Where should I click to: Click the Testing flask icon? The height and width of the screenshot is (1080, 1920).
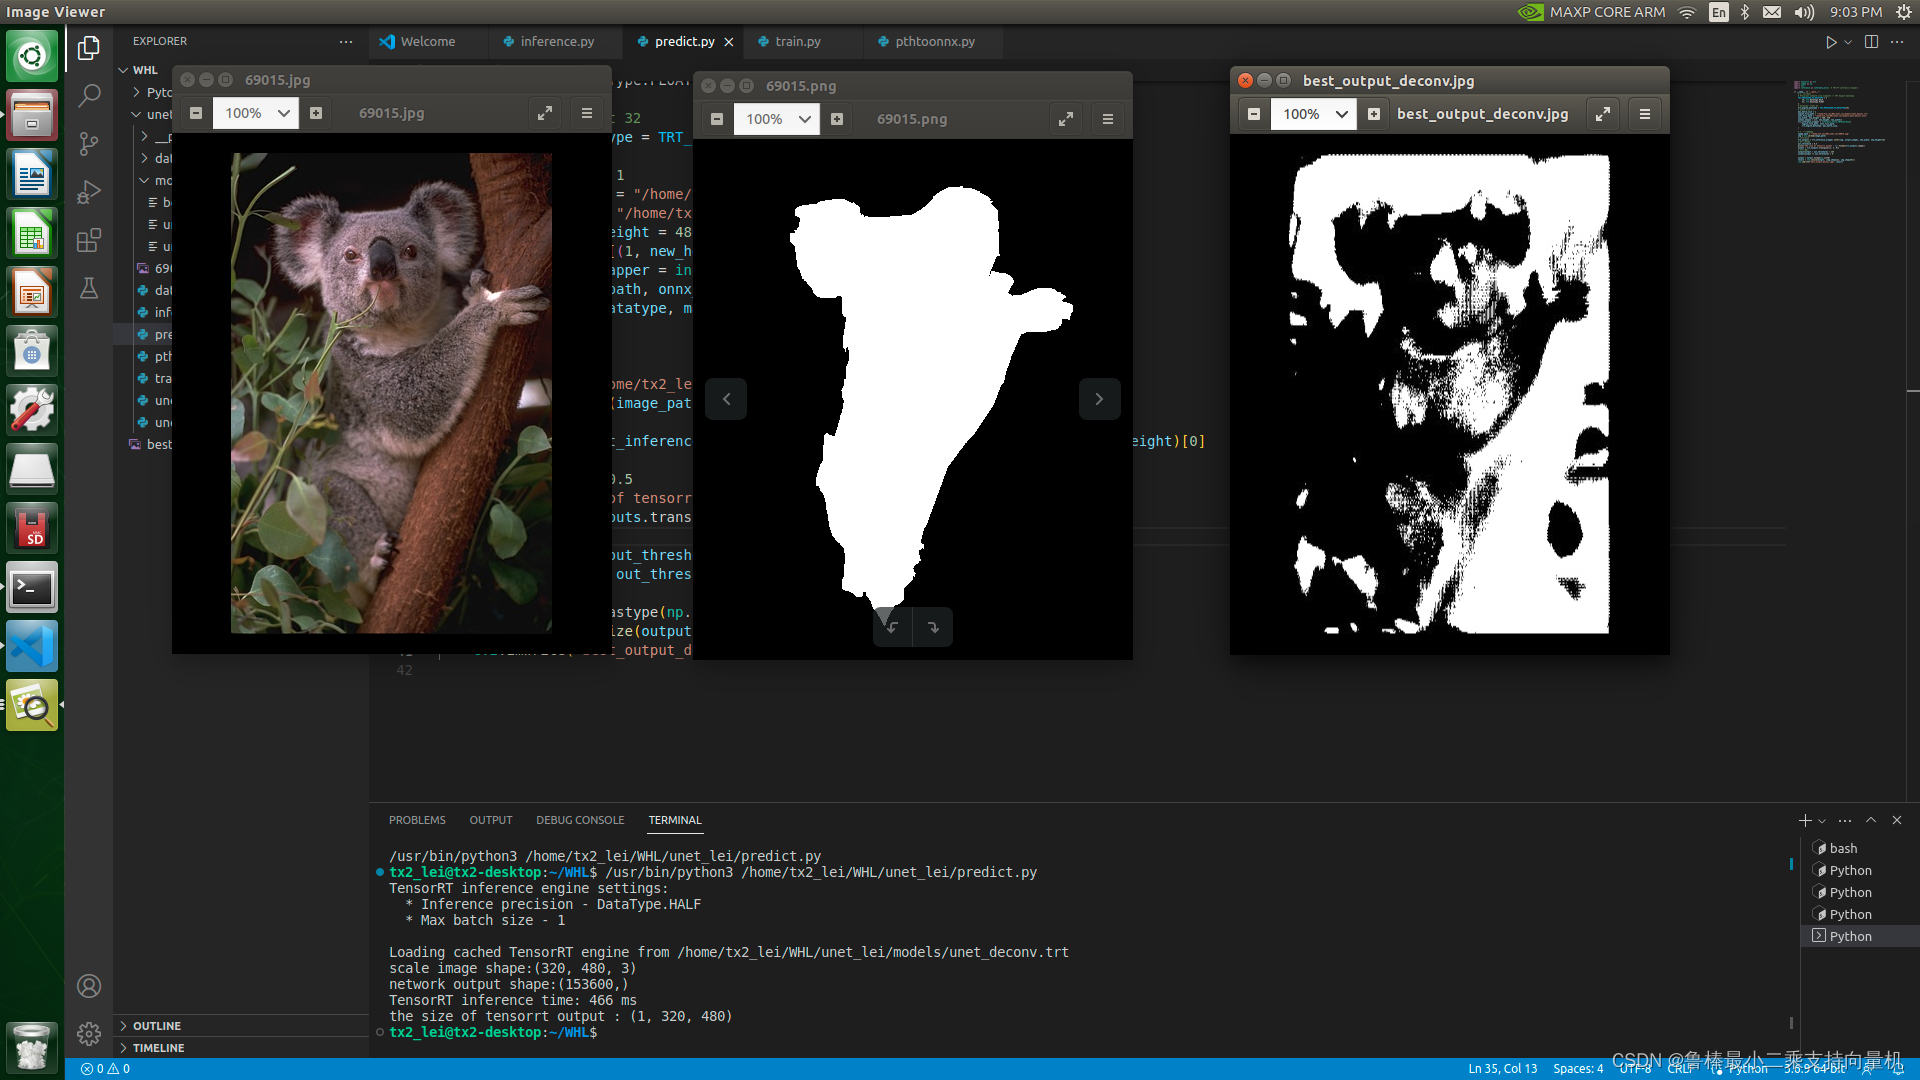click(89, 289)
